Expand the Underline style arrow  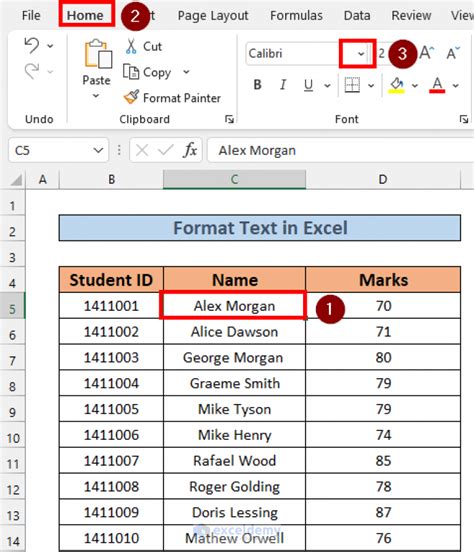pyautogui.click(x=328, y=85)
